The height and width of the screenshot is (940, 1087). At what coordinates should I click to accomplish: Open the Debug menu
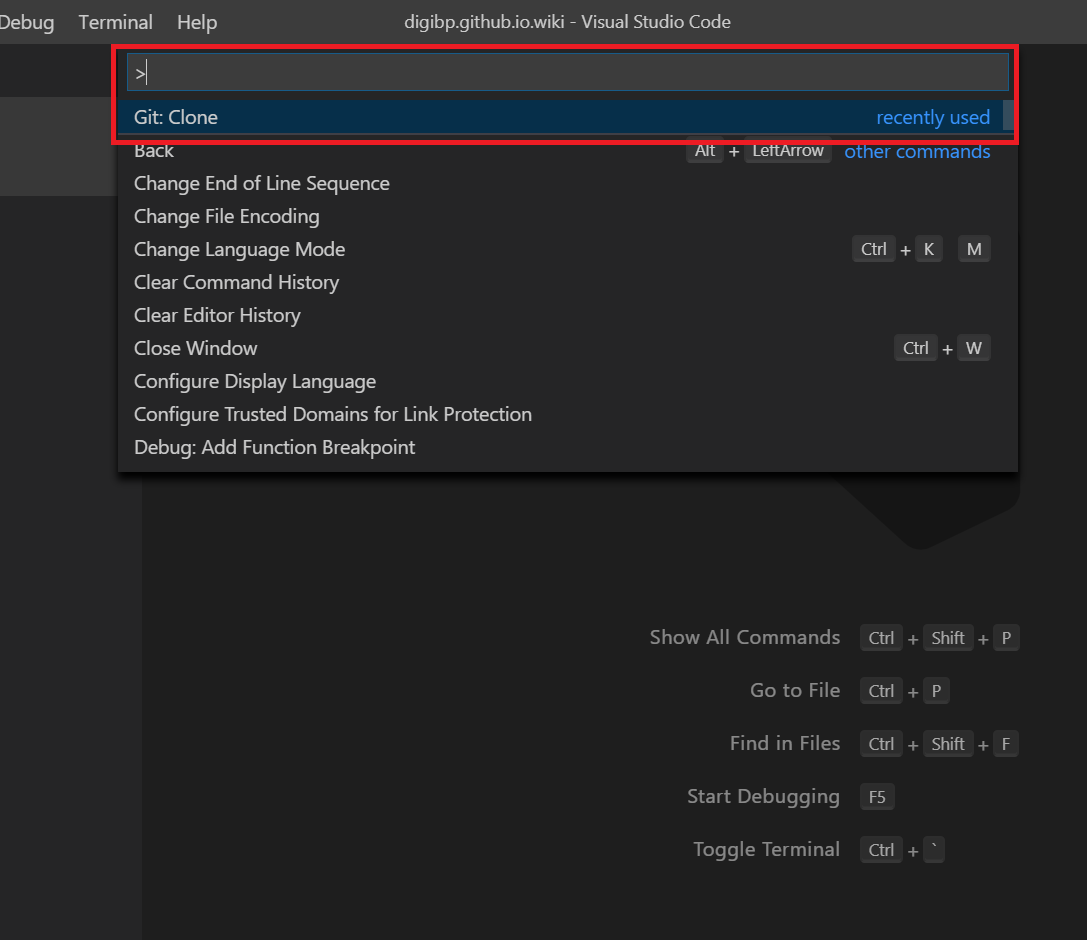point(26,22)
